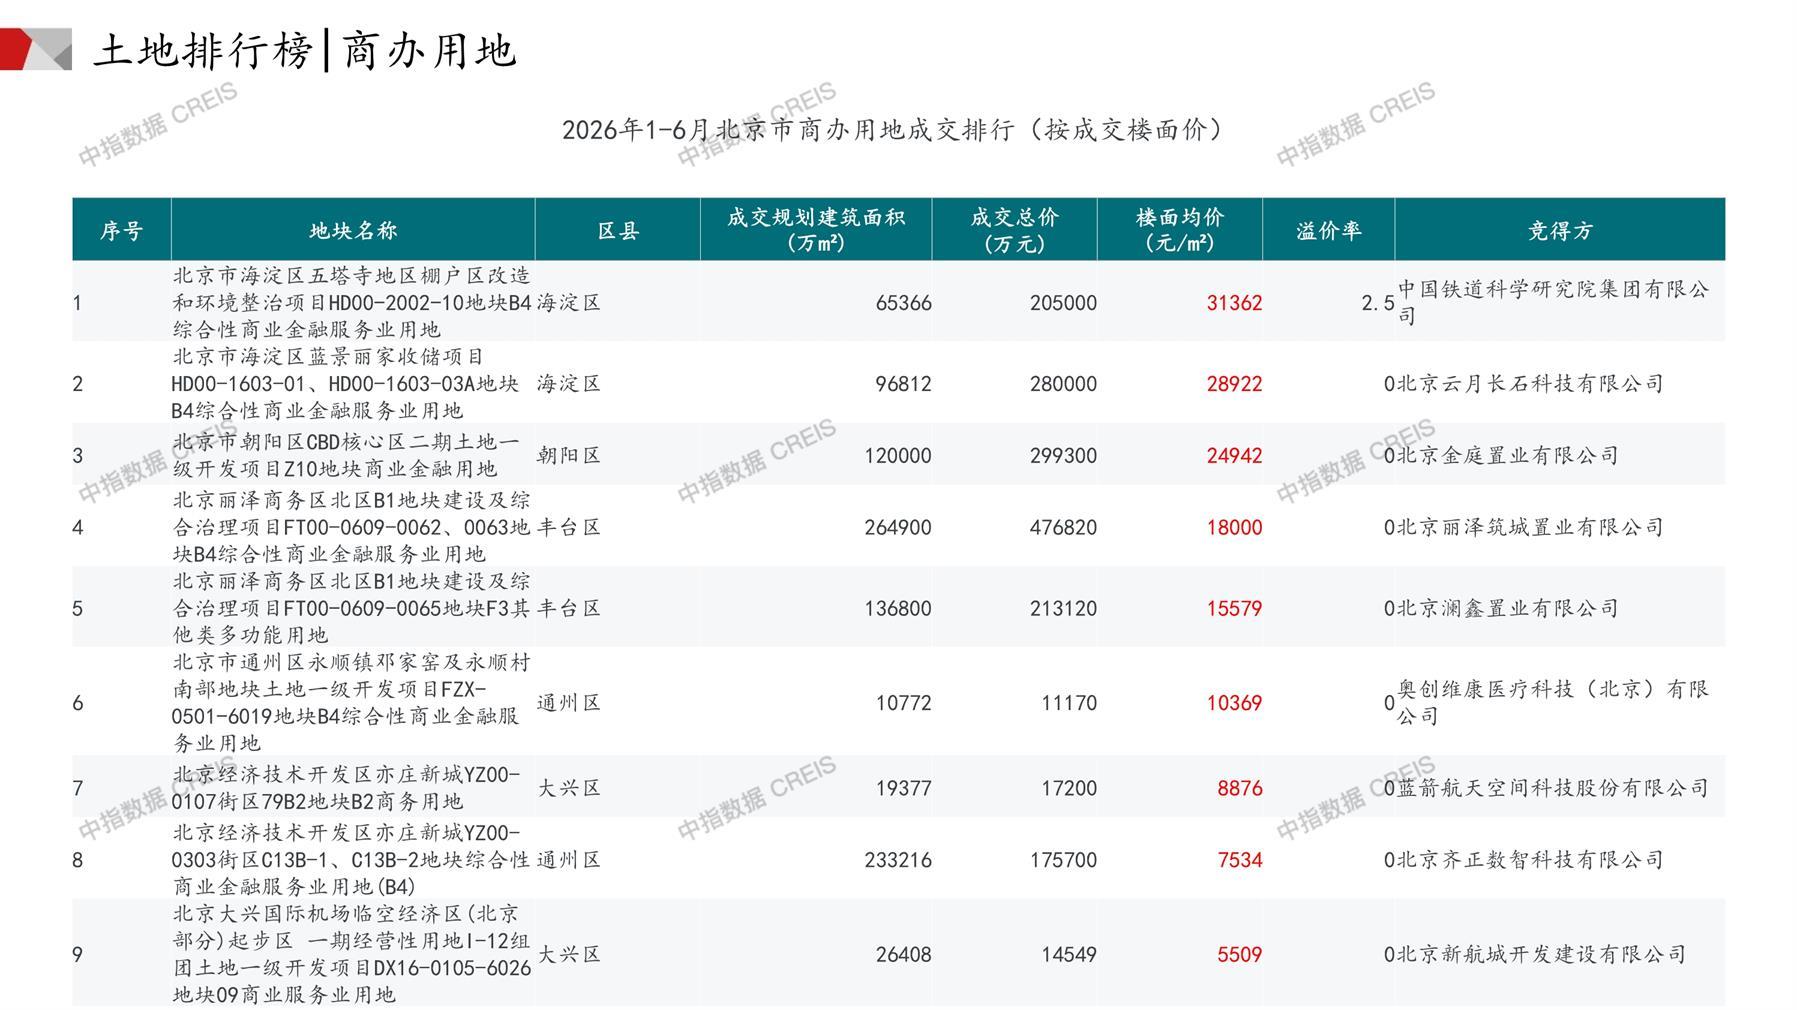Select winner 北京金庭置业有限公司
This screenshot has height=1010, width=1797.
point(1508,456)
